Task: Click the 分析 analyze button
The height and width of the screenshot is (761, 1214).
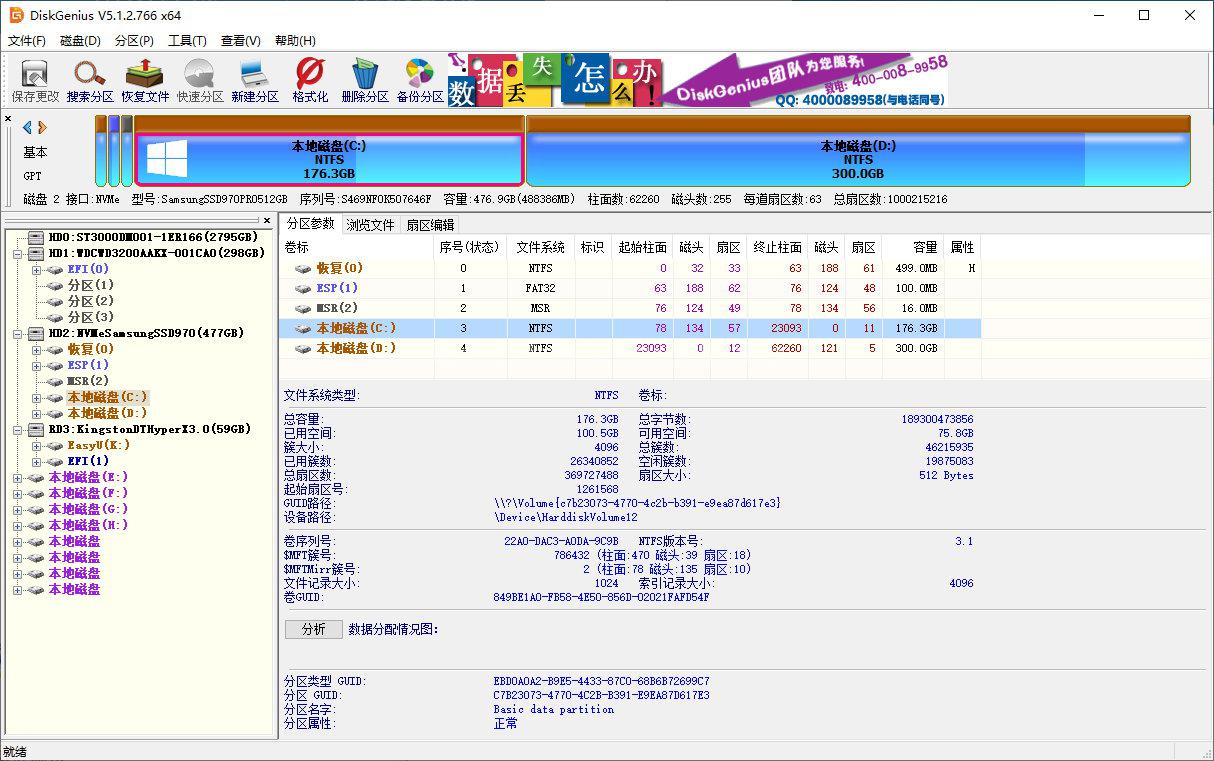Action: [x=313, y=629]
